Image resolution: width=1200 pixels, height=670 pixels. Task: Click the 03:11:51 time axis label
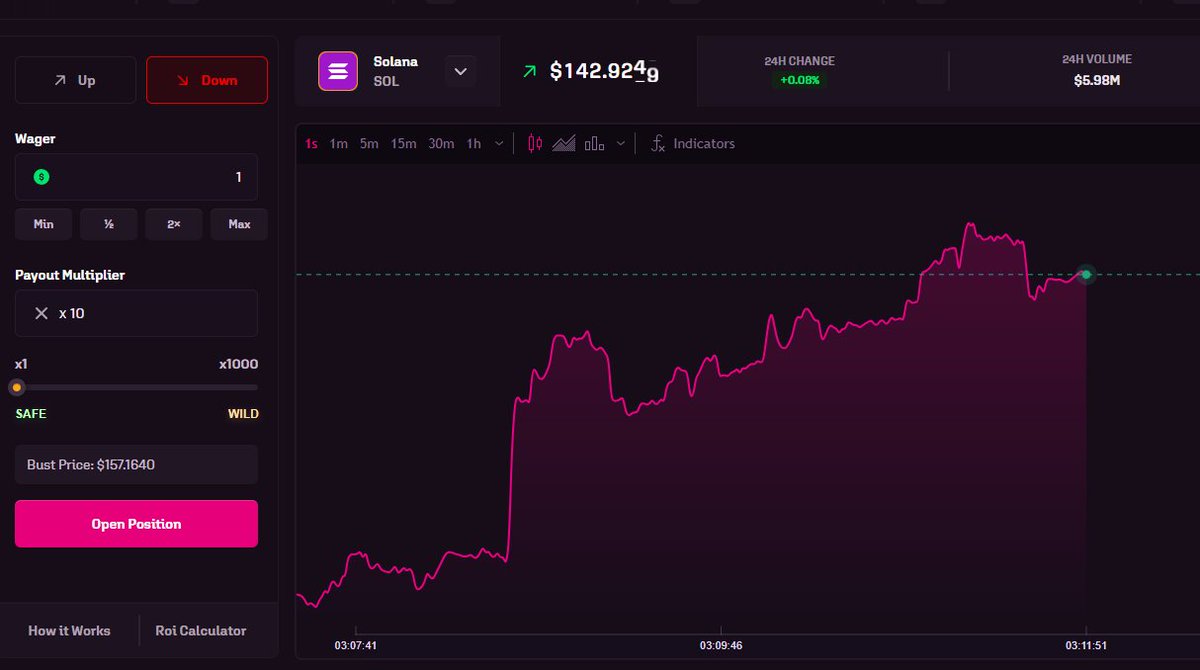[x=1085, y=646]
